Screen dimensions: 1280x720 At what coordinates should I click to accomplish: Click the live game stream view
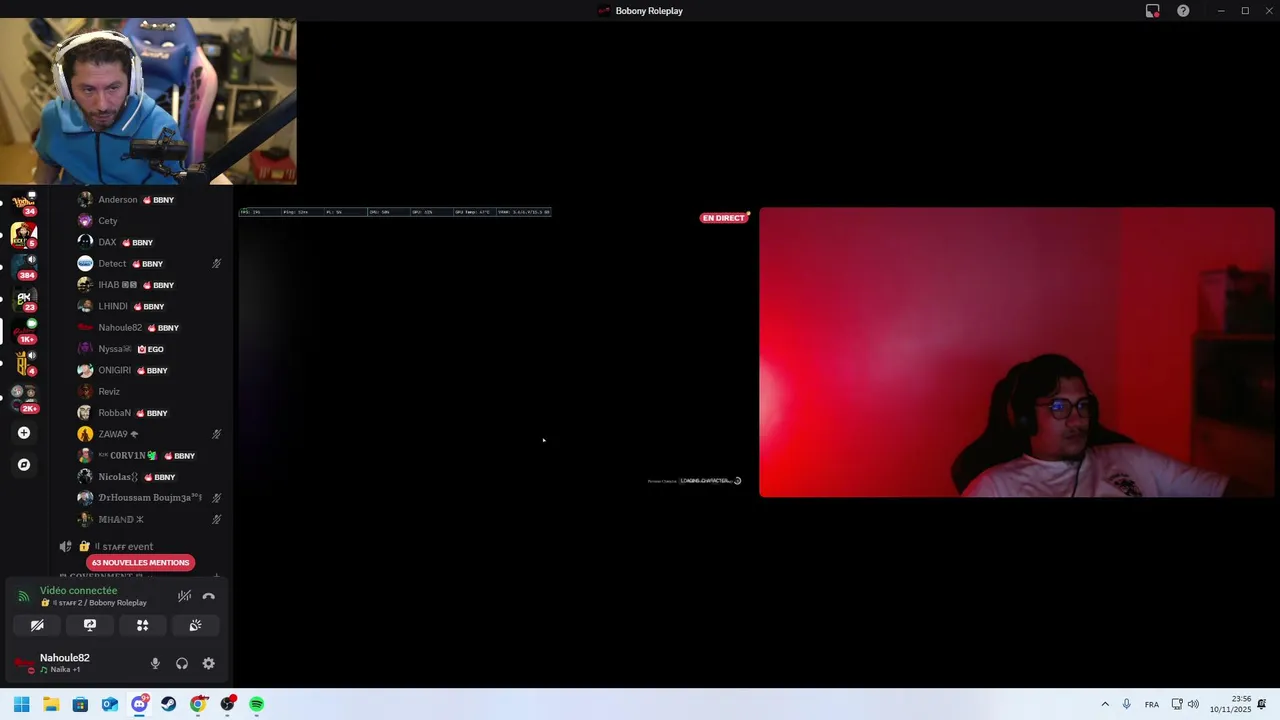[x=495, y=352]
